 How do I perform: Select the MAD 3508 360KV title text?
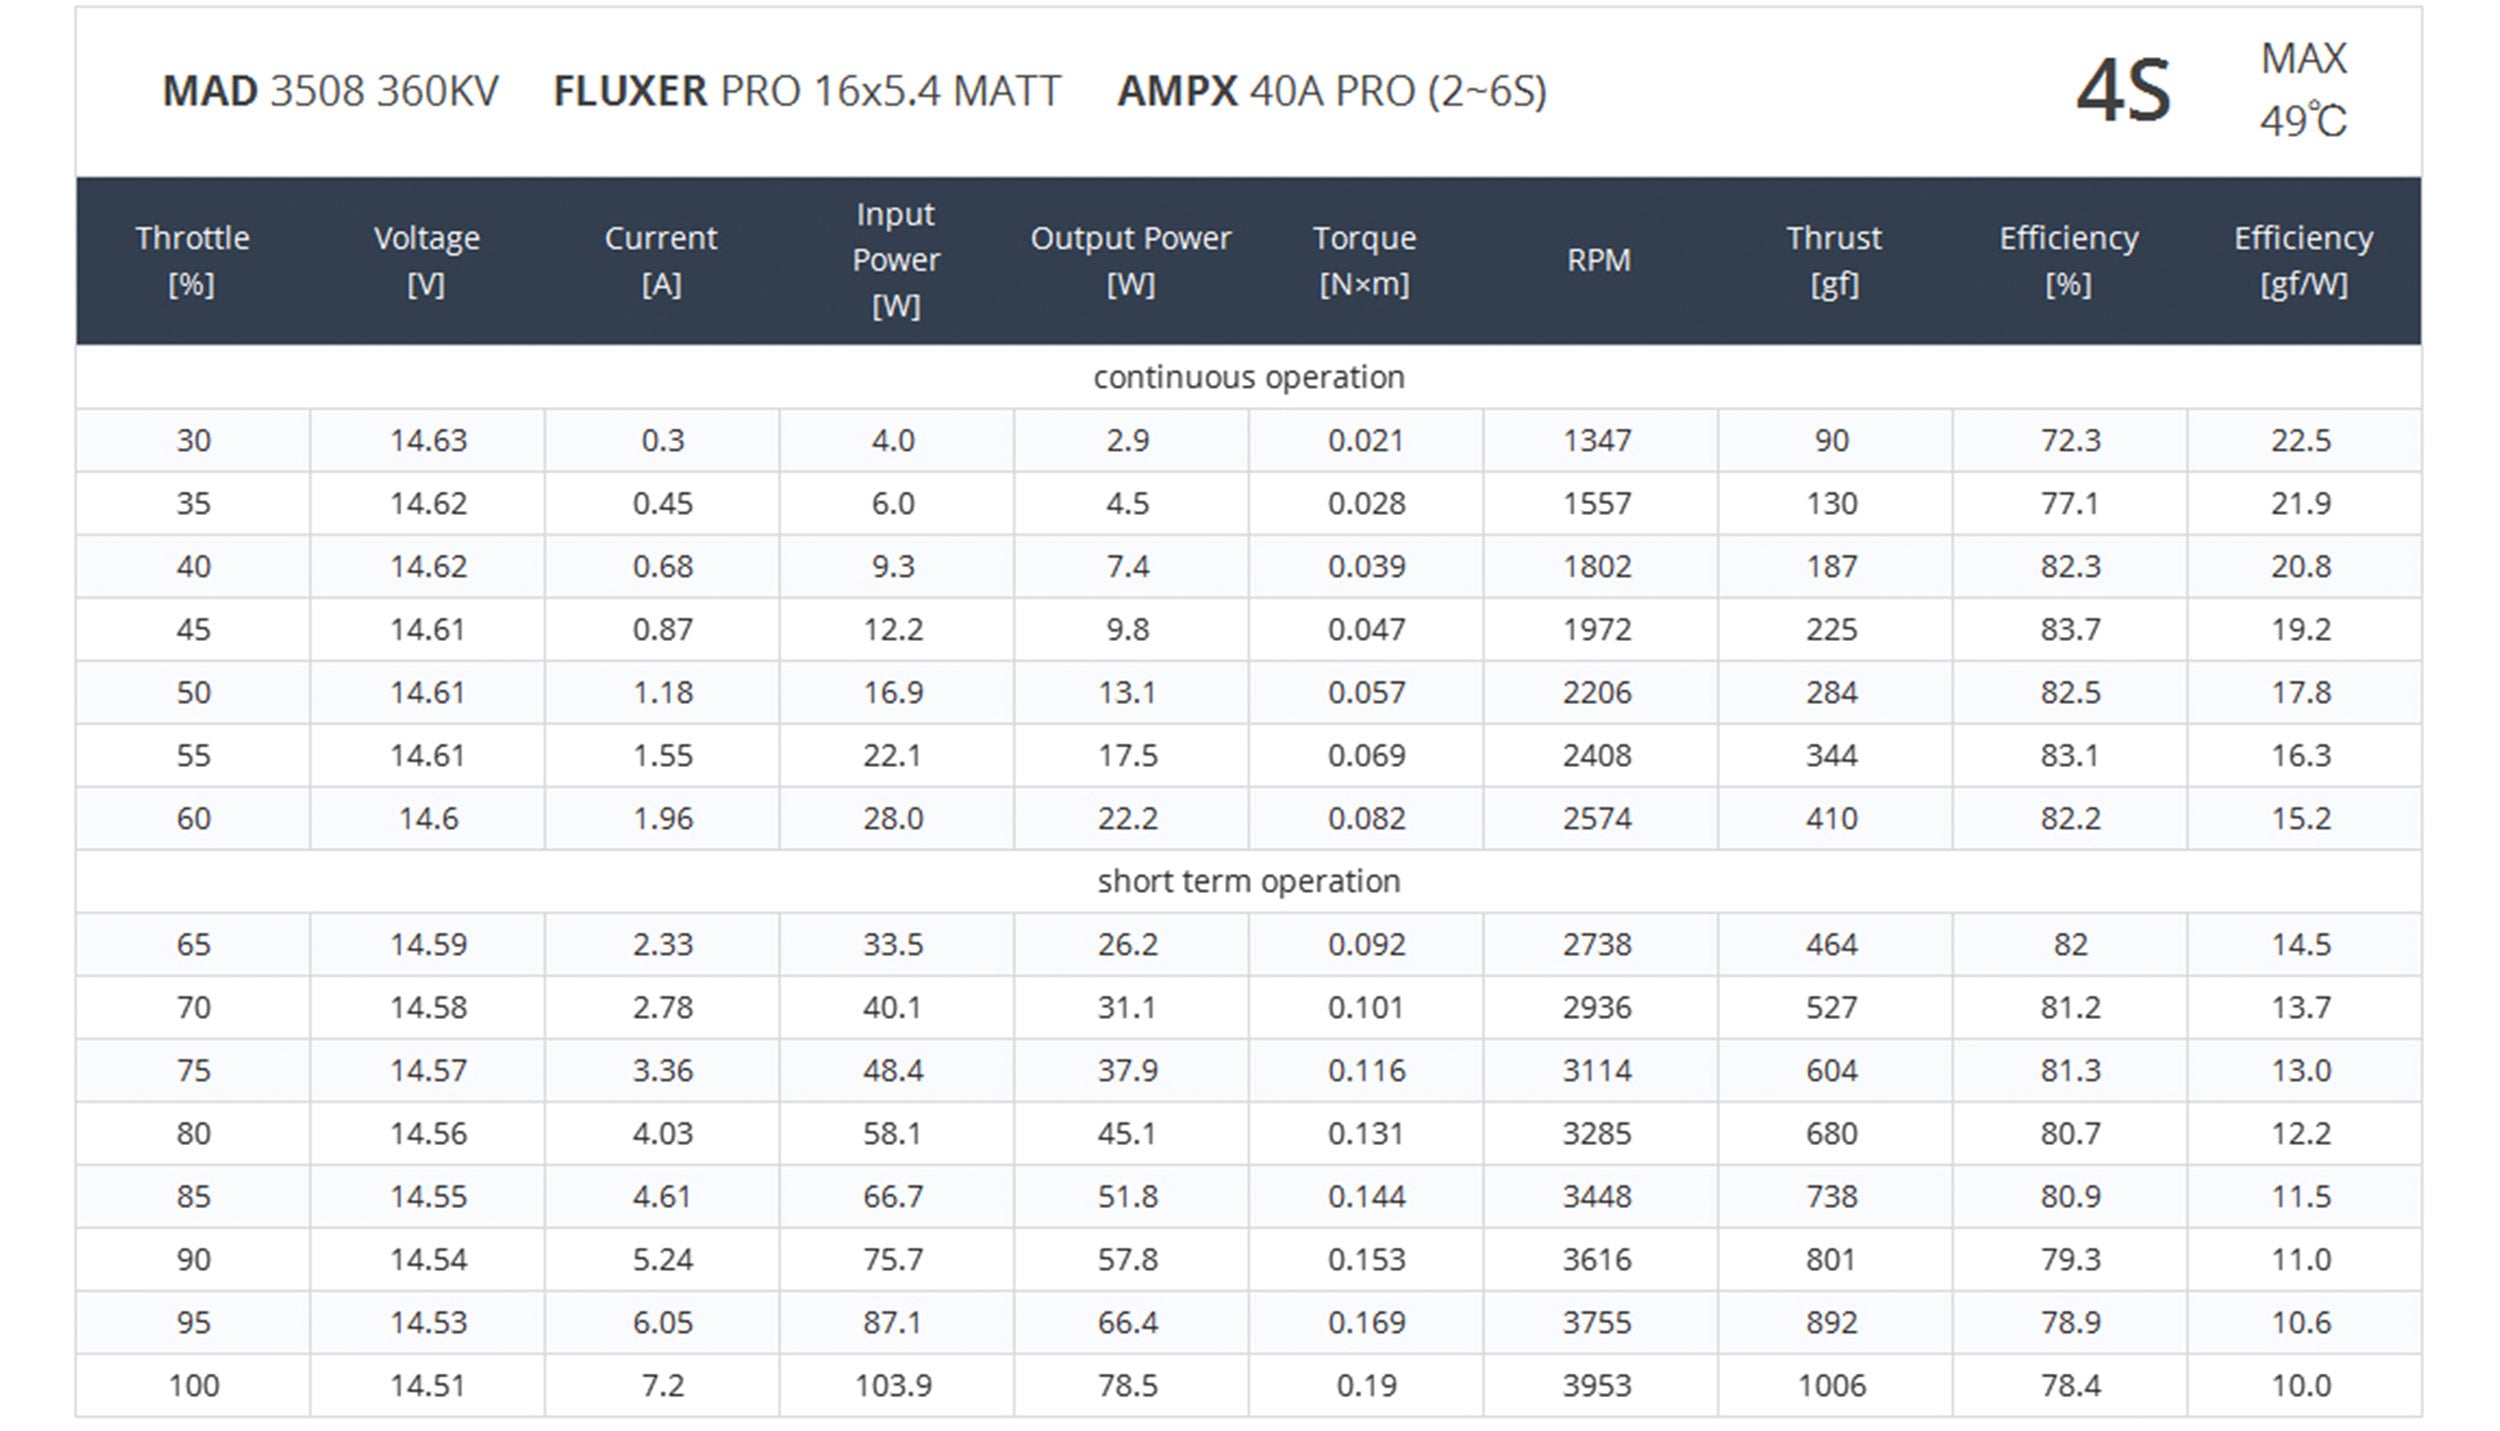(330, 91)
